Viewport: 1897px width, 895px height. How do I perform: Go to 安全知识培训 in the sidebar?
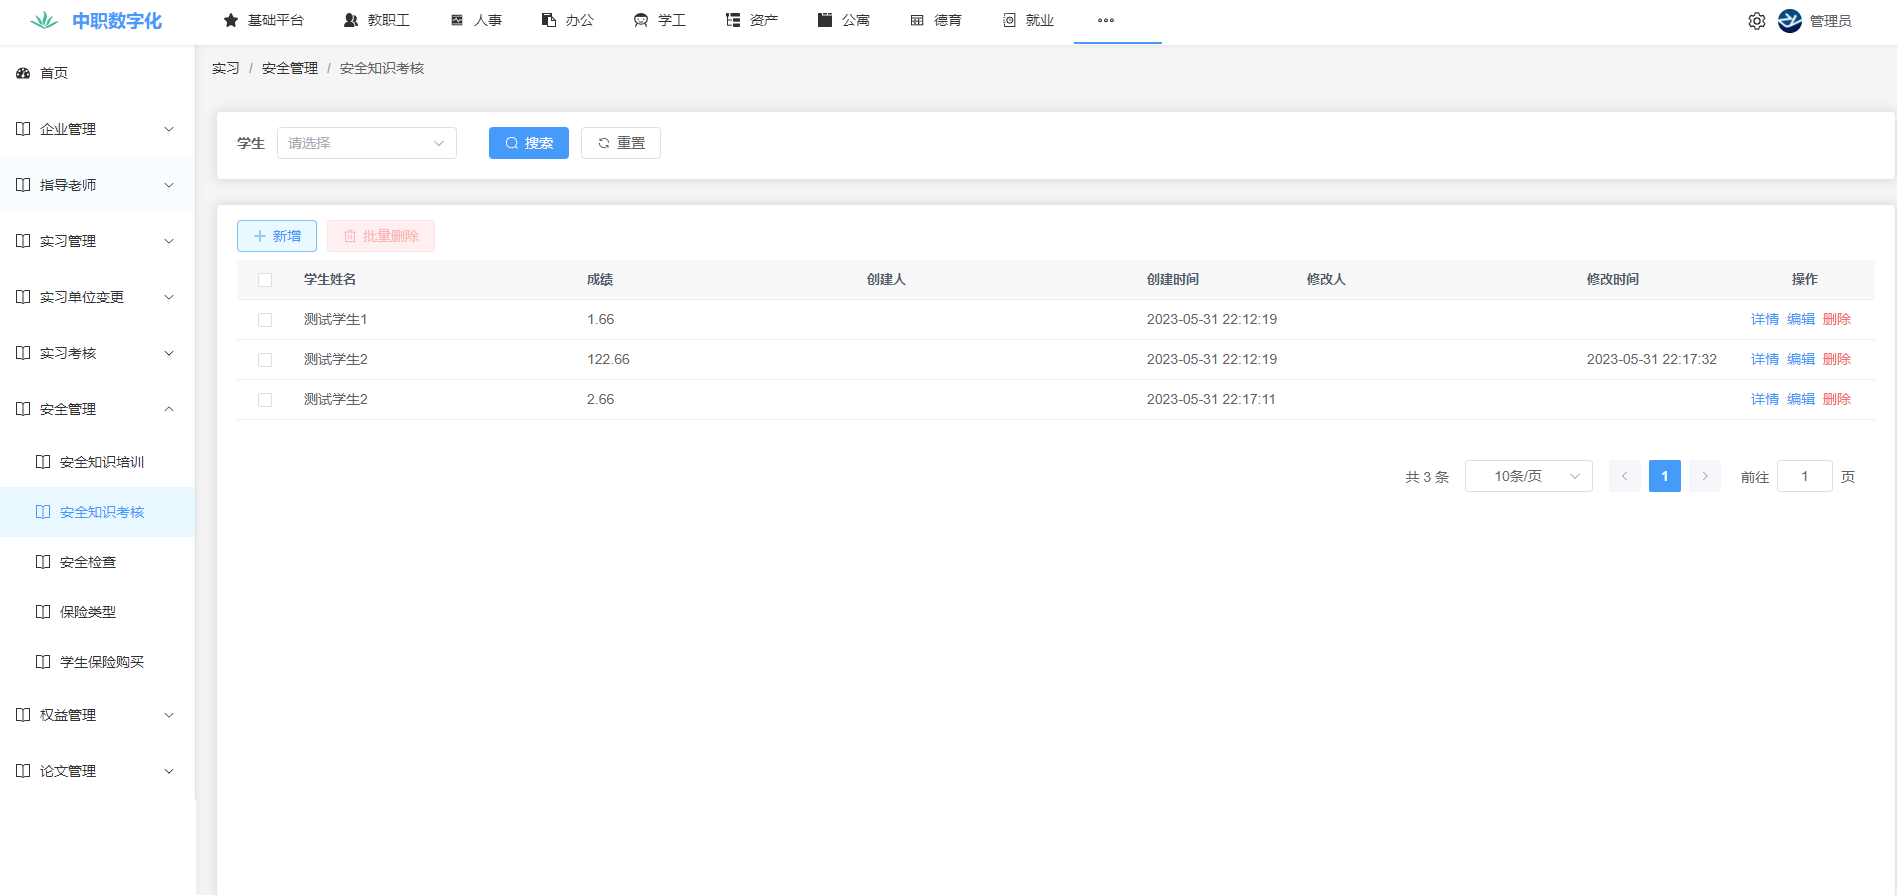click(101, 462)
